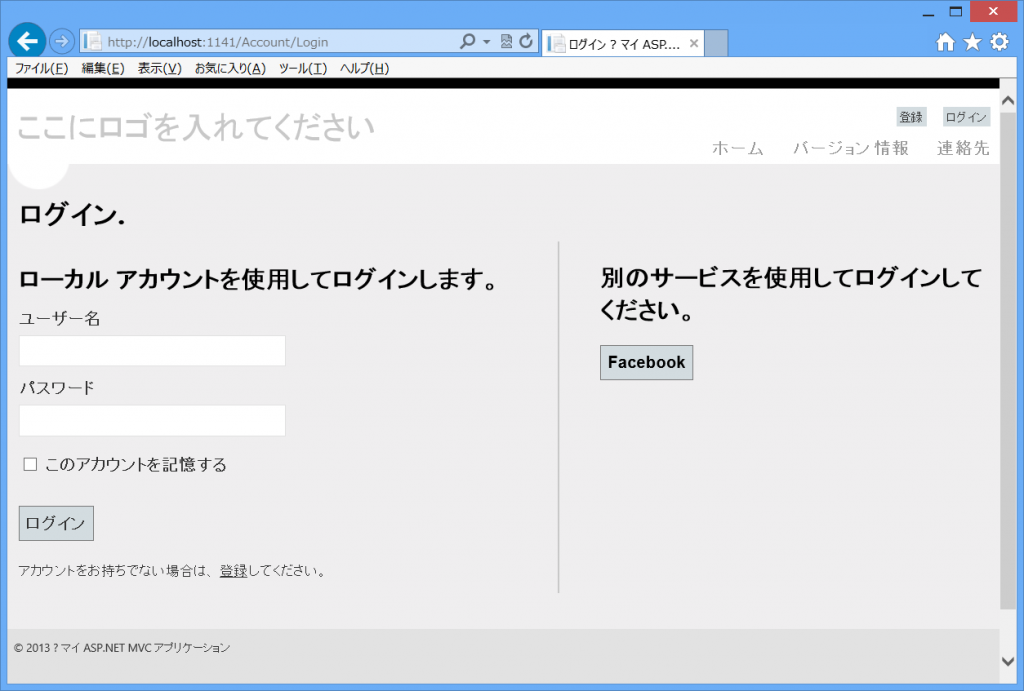
Task: Click the Back navigation arrow
Action: tap(26, 42)
